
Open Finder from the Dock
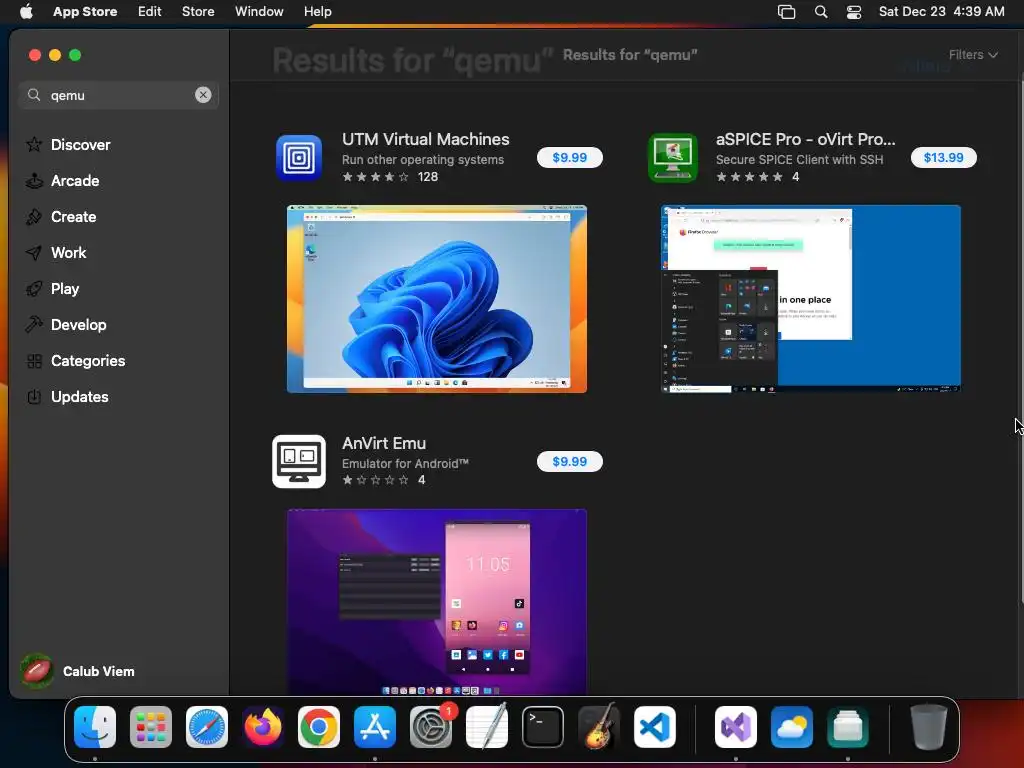click(95, 727)
